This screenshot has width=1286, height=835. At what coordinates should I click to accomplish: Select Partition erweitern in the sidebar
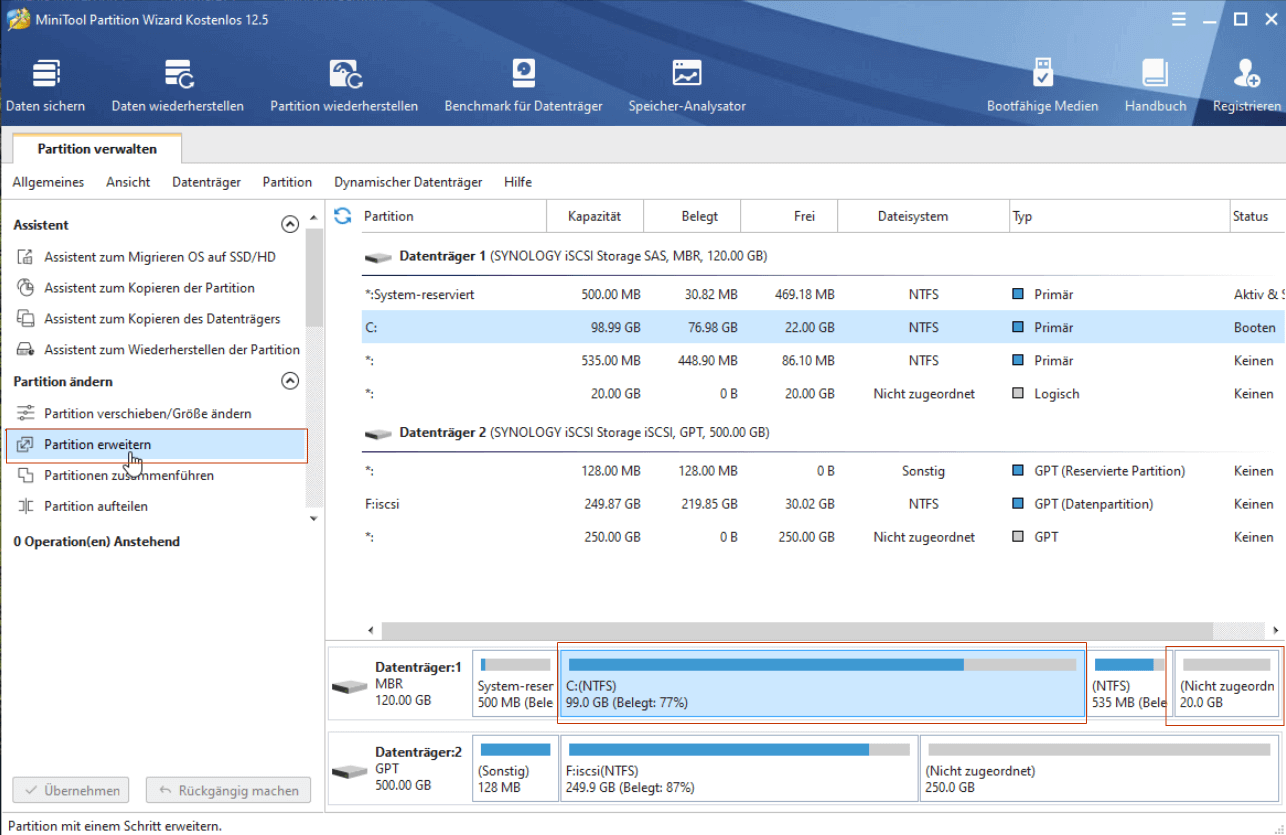tap(156, 444)
